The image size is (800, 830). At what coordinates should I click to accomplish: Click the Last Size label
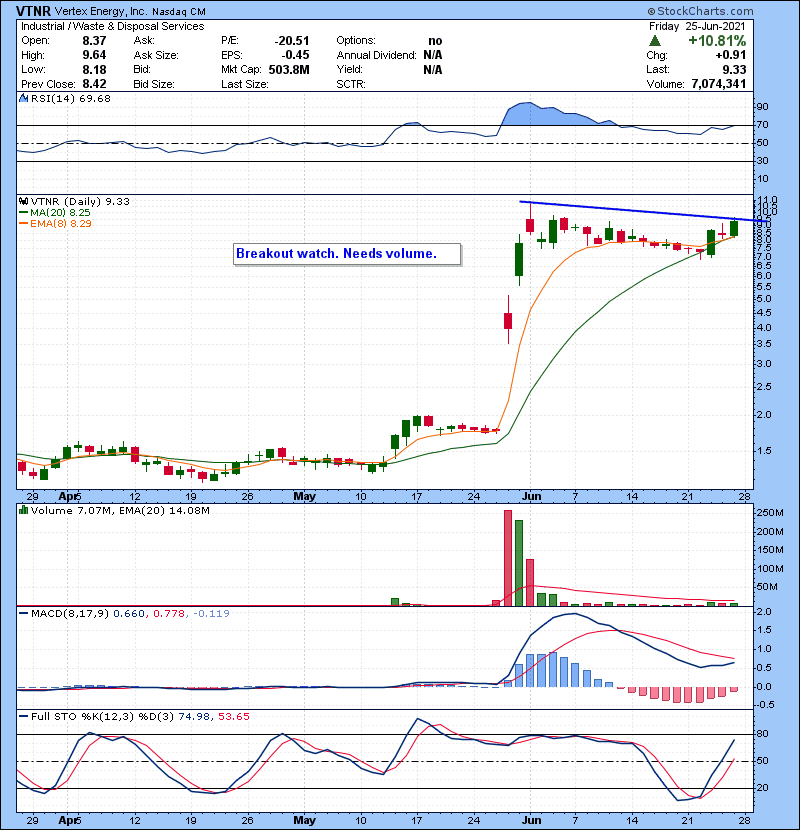click(x=245, y=84)
